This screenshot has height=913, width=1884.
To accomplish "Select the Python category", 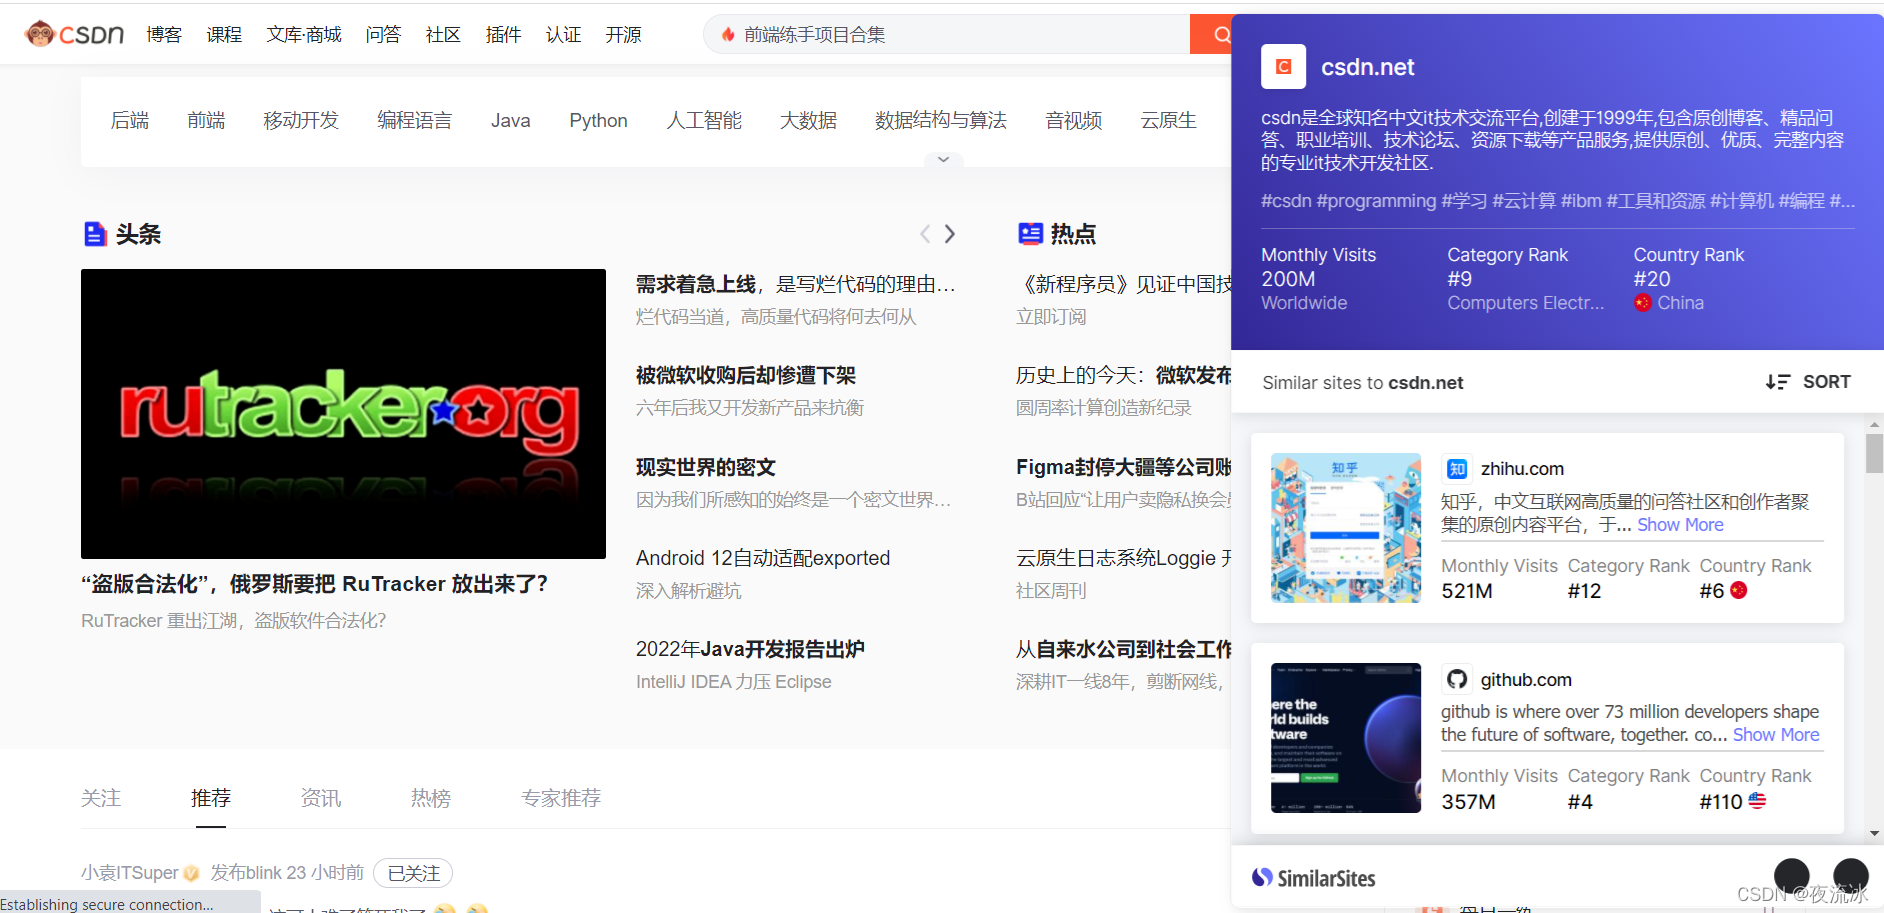I will pyautogui.click(x=598, y=121).
